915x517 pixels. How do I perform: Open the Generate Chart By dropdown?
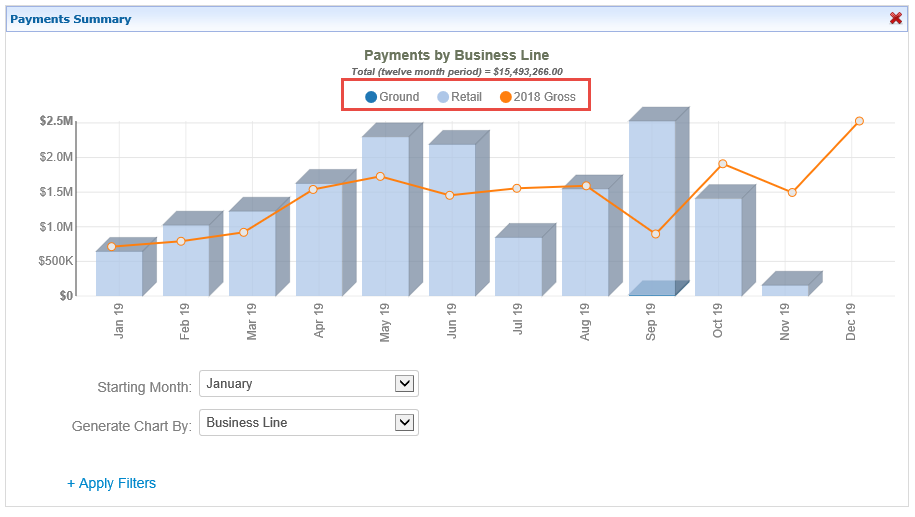click(308, 422)
